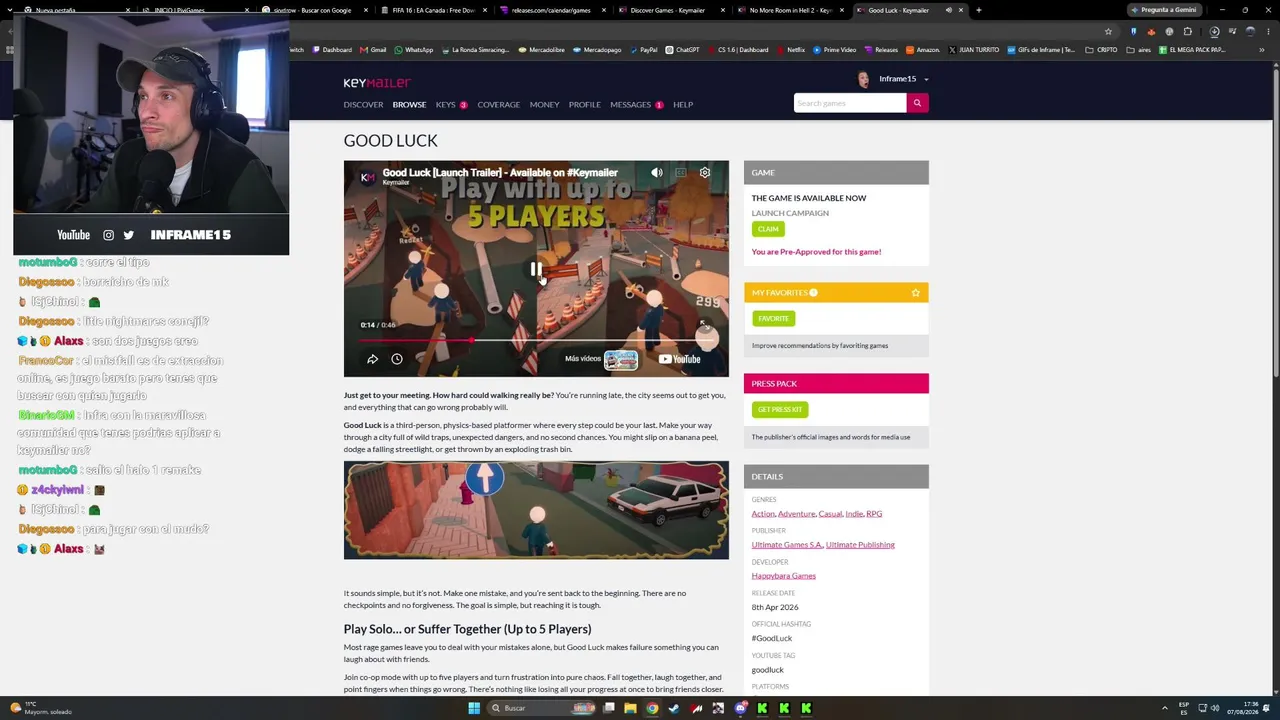Open the Money menu item
The image size is (1280, 720).
pos(544,104)
